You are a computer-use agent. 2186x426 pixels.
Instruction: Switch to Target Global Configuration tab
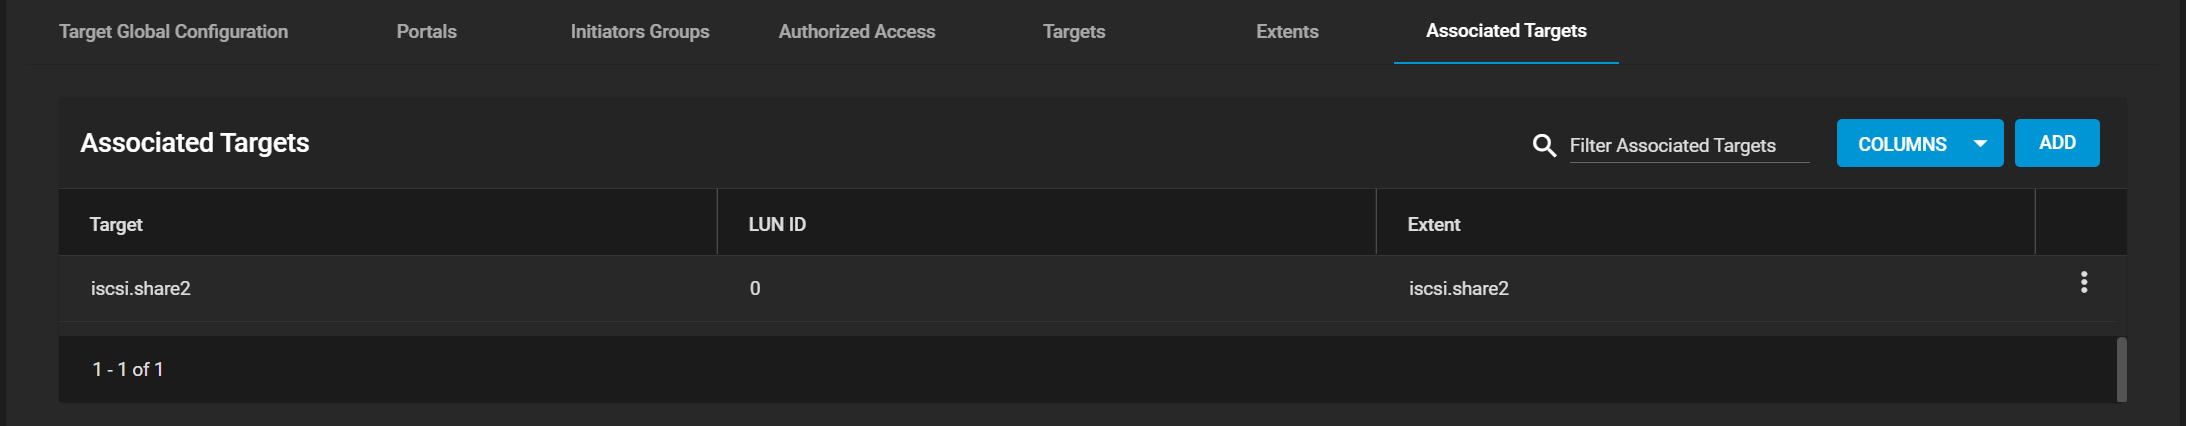tap(173, 32)
